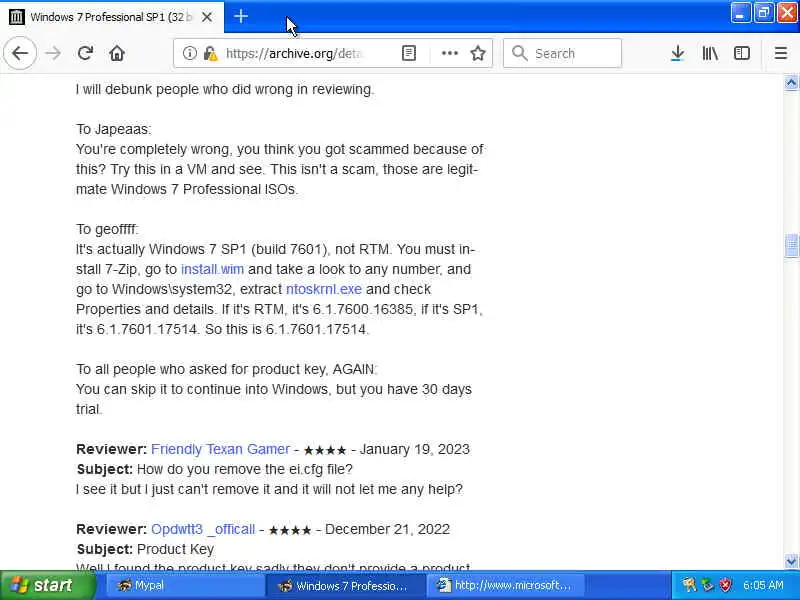Open the hamburger application menu

tap(781, 53)
